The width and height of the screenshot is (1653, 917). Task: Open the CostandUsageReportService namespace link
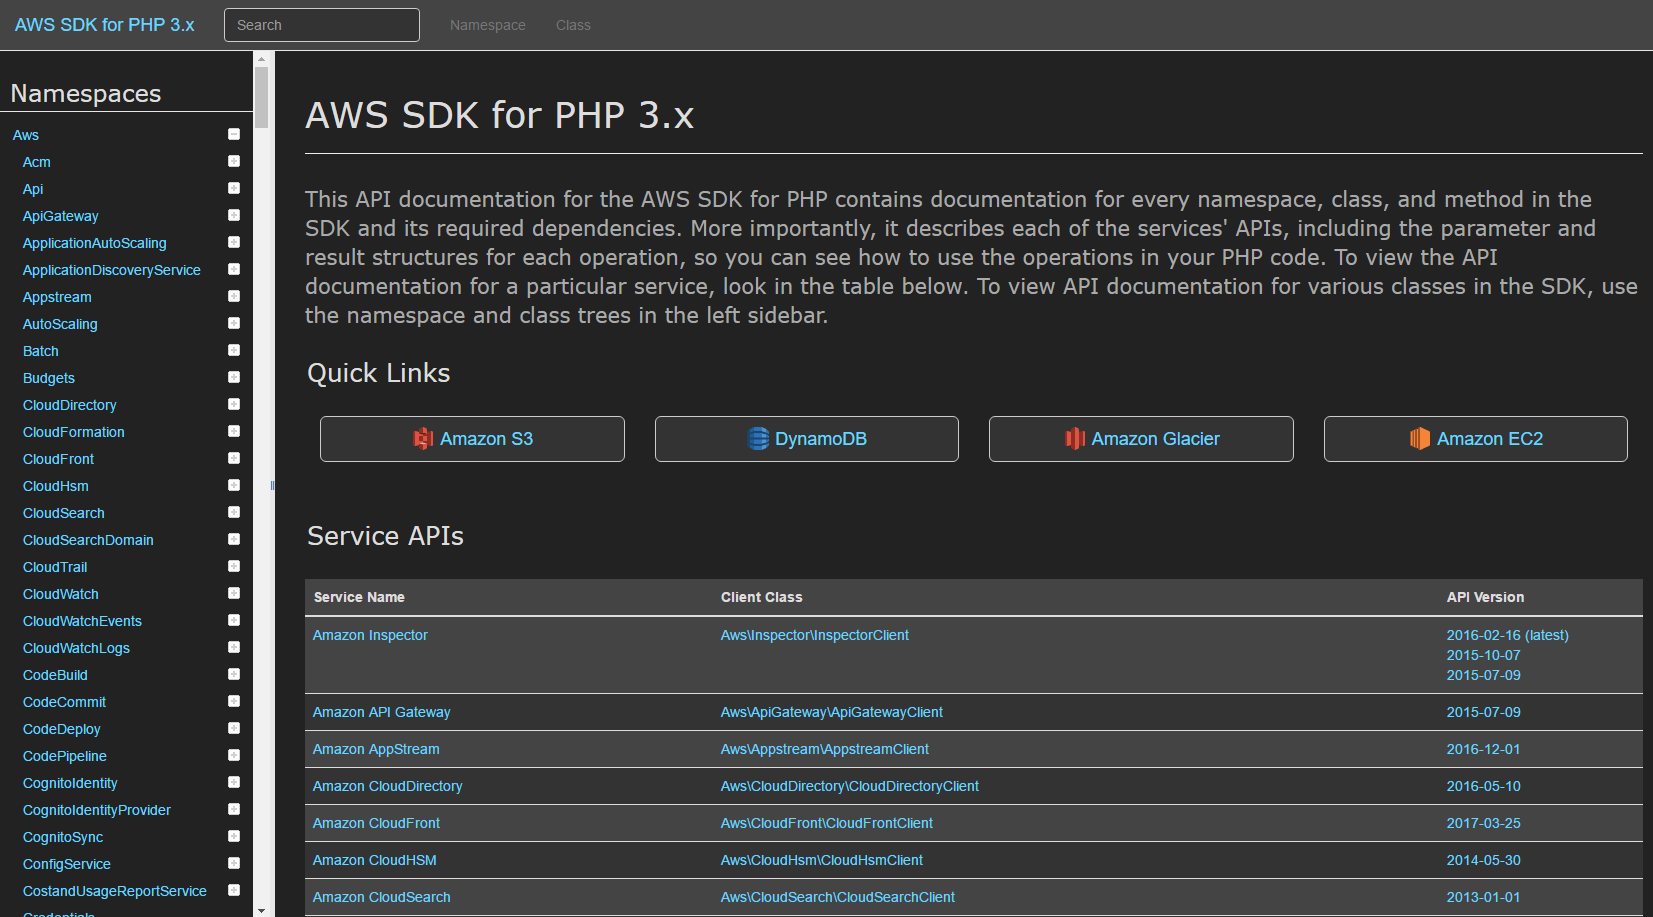click(115, 891)
